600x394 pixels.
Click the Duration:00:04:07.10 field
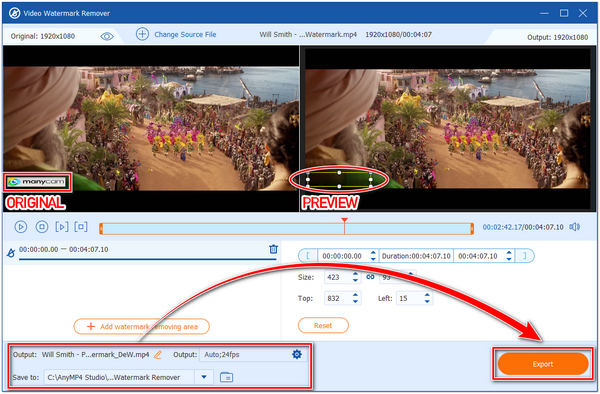click(416, 256)
